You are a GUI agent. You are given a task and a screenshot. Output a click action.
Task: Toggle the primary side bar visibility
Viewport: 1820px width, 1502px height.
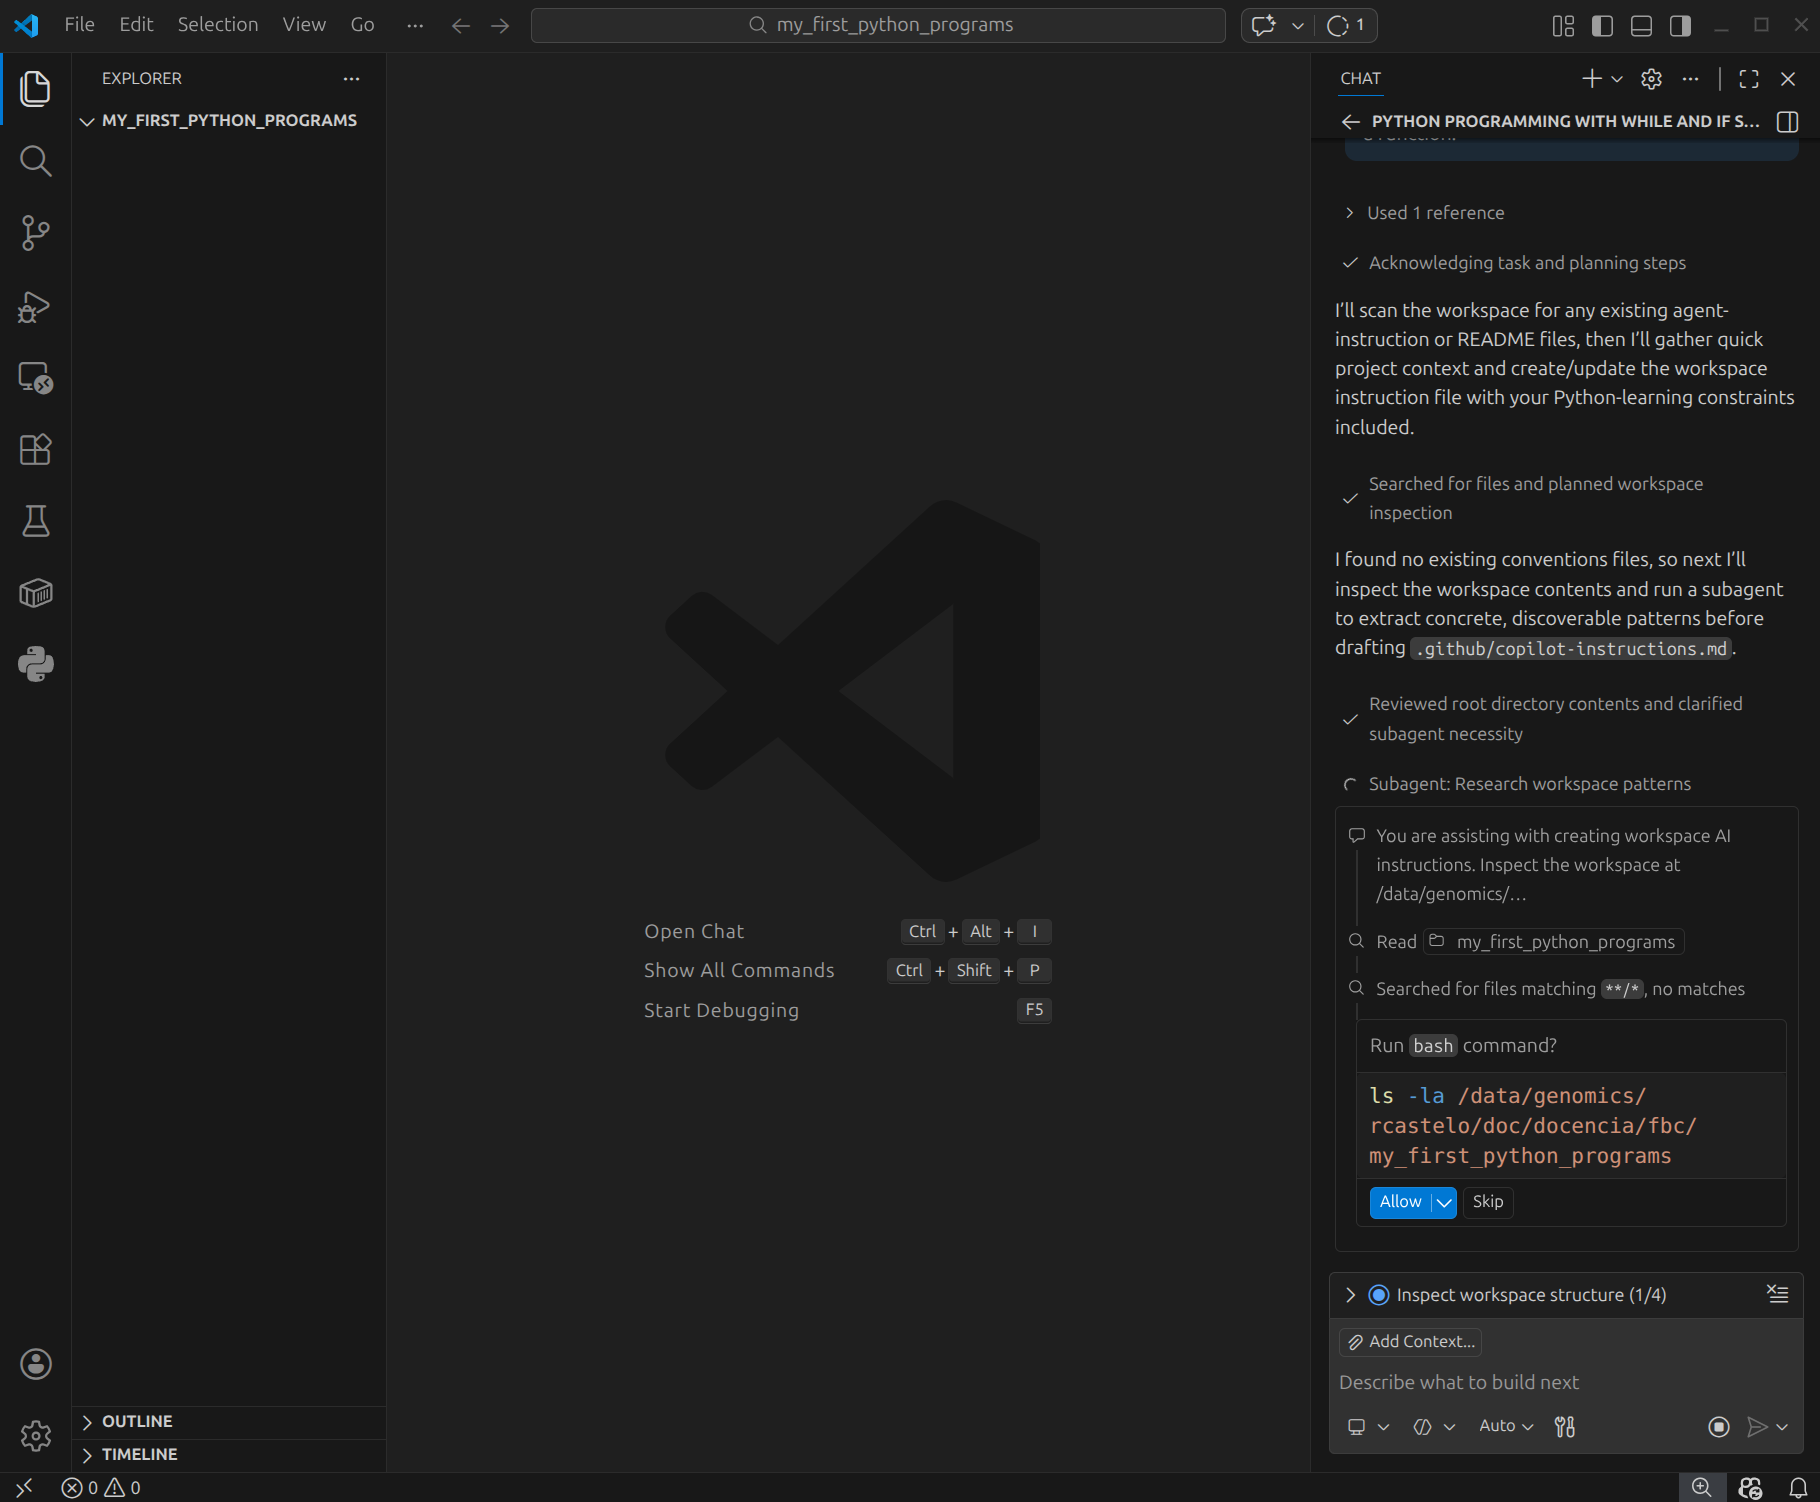click(x=1602, y=26)
